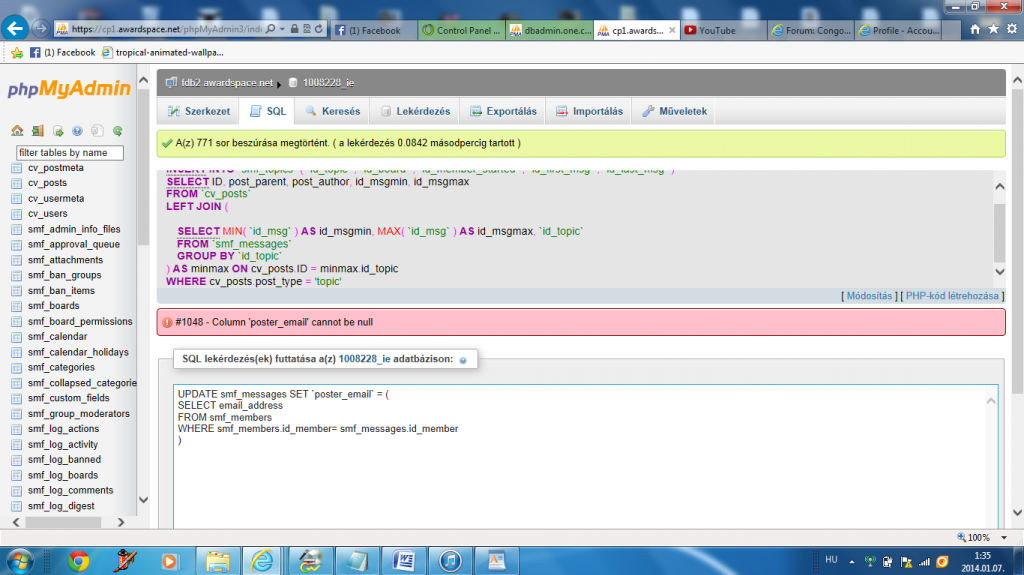Switch to Szerkezet tab
This screenshot has width=1024, height=575.
199,111
